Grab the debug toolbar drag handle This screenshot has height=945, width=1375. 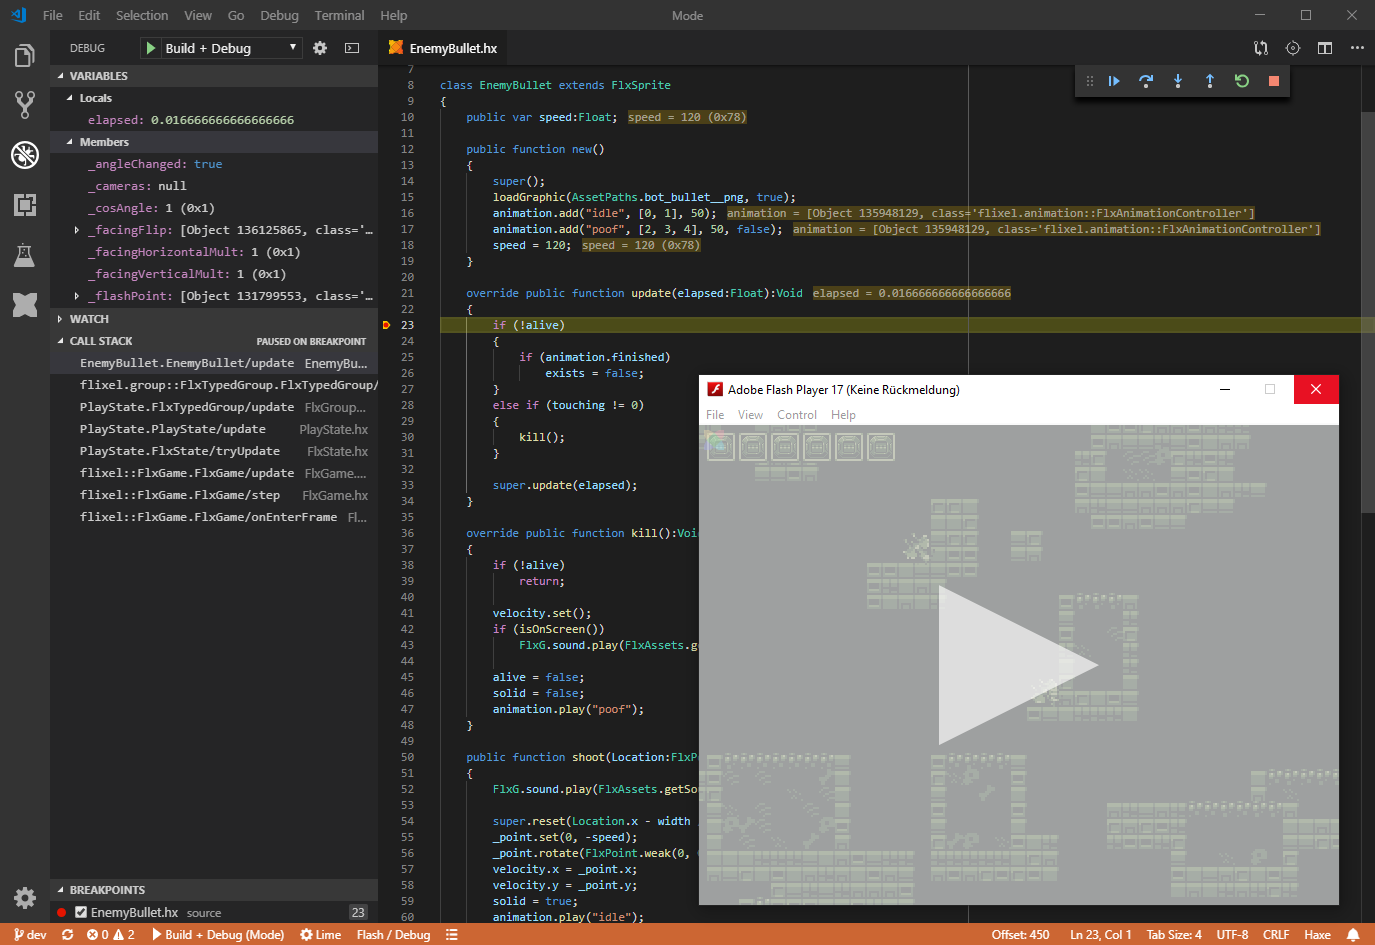click(x=1090, y=81)
